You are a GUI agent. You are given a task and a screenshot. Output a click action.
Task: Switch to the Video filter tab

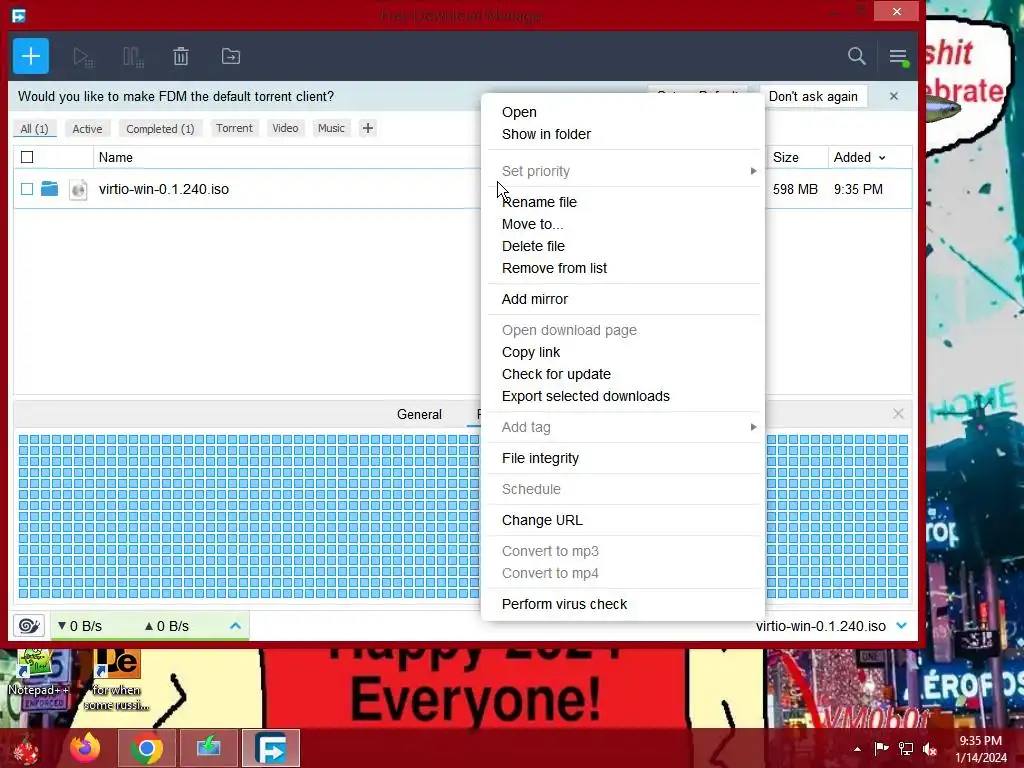(x=285, y=128)
